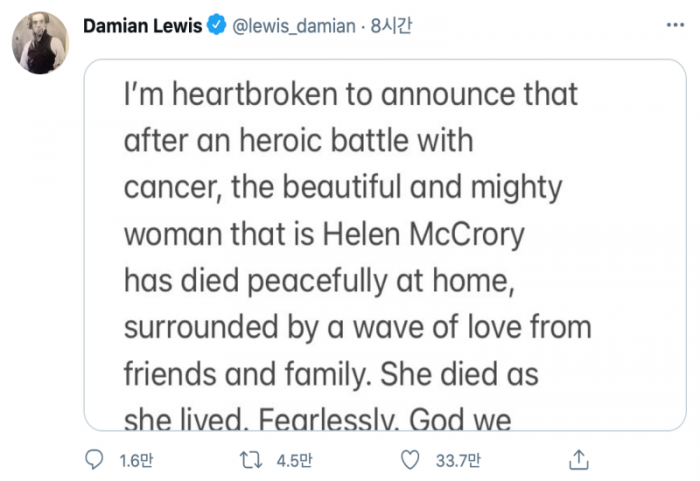Retweet this post using the retweet icon

(251, 460)
